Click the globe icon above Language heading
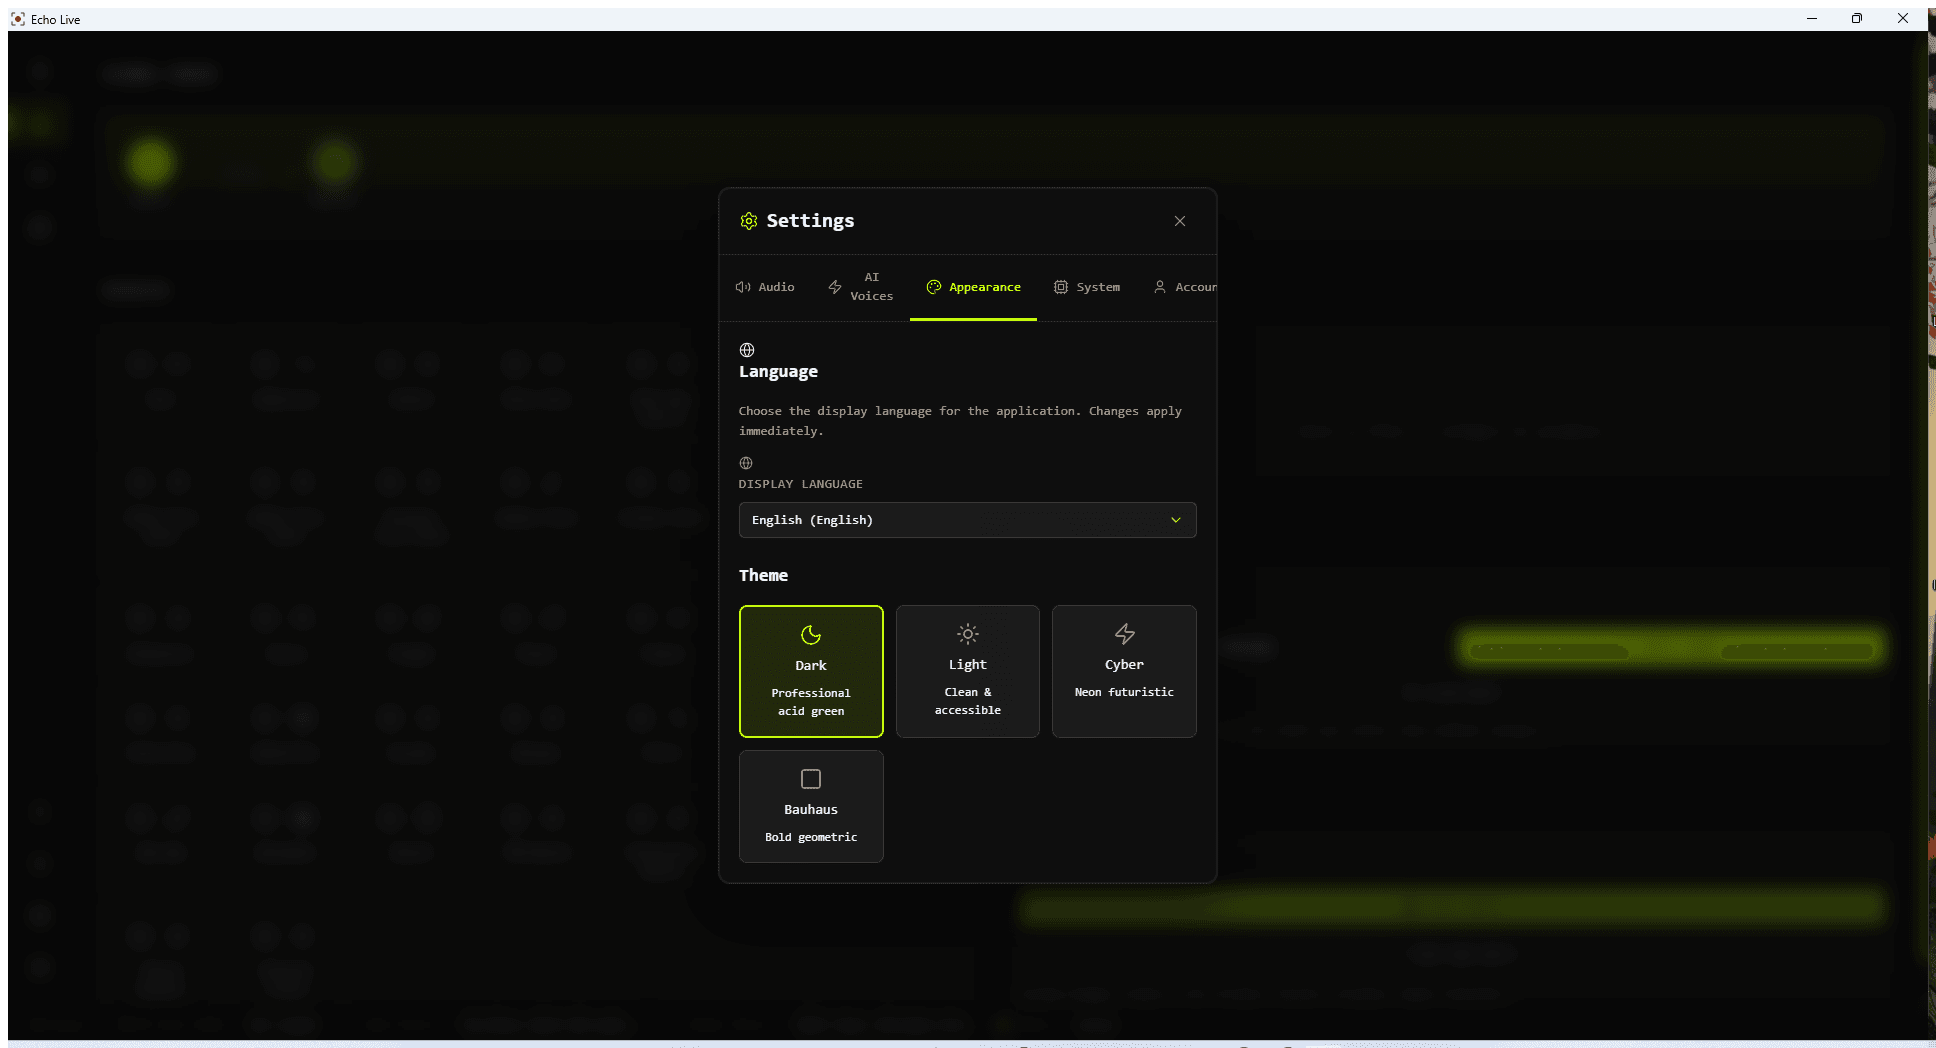 [x=747, y=350]
